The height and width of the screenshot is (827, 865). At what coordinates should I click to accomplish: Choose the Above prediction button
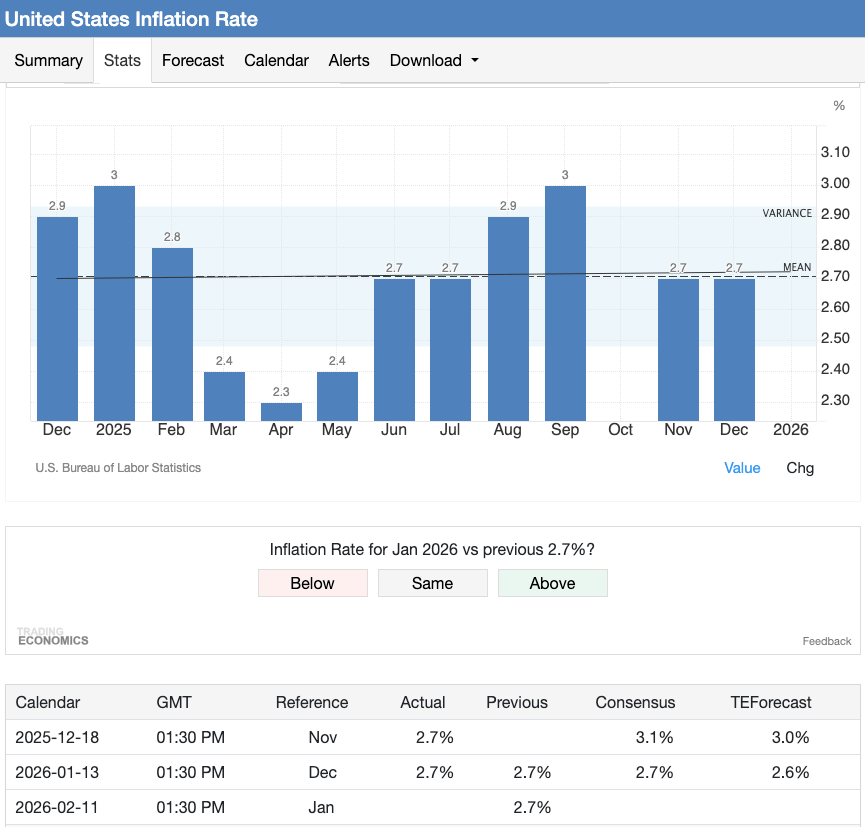pos(552,583)
